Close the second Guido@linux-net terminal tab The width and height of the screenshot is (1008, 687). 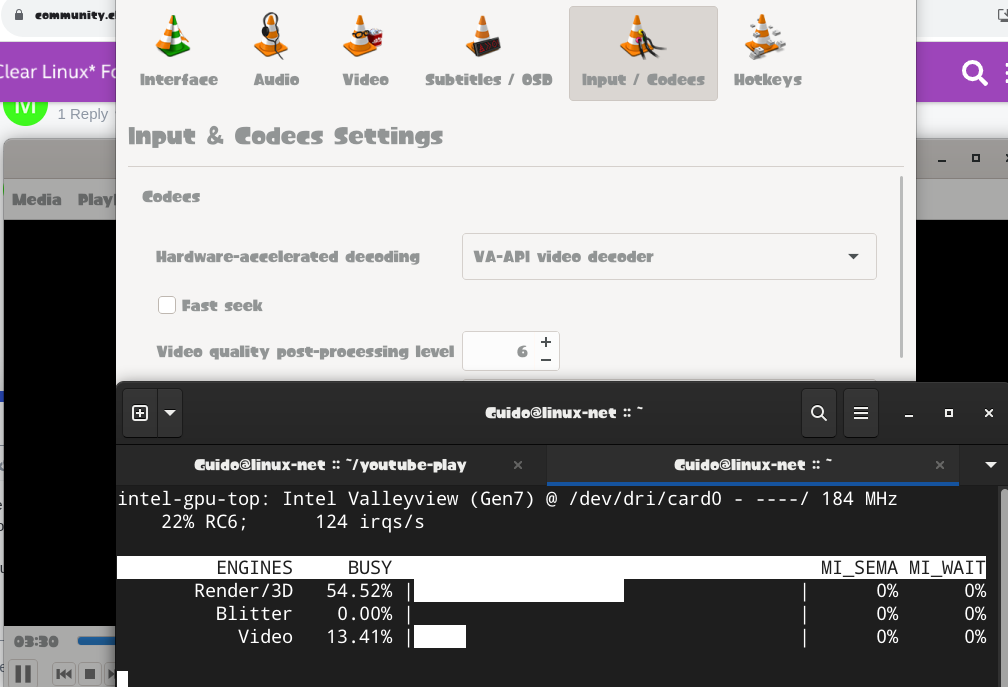pos(939,465)
